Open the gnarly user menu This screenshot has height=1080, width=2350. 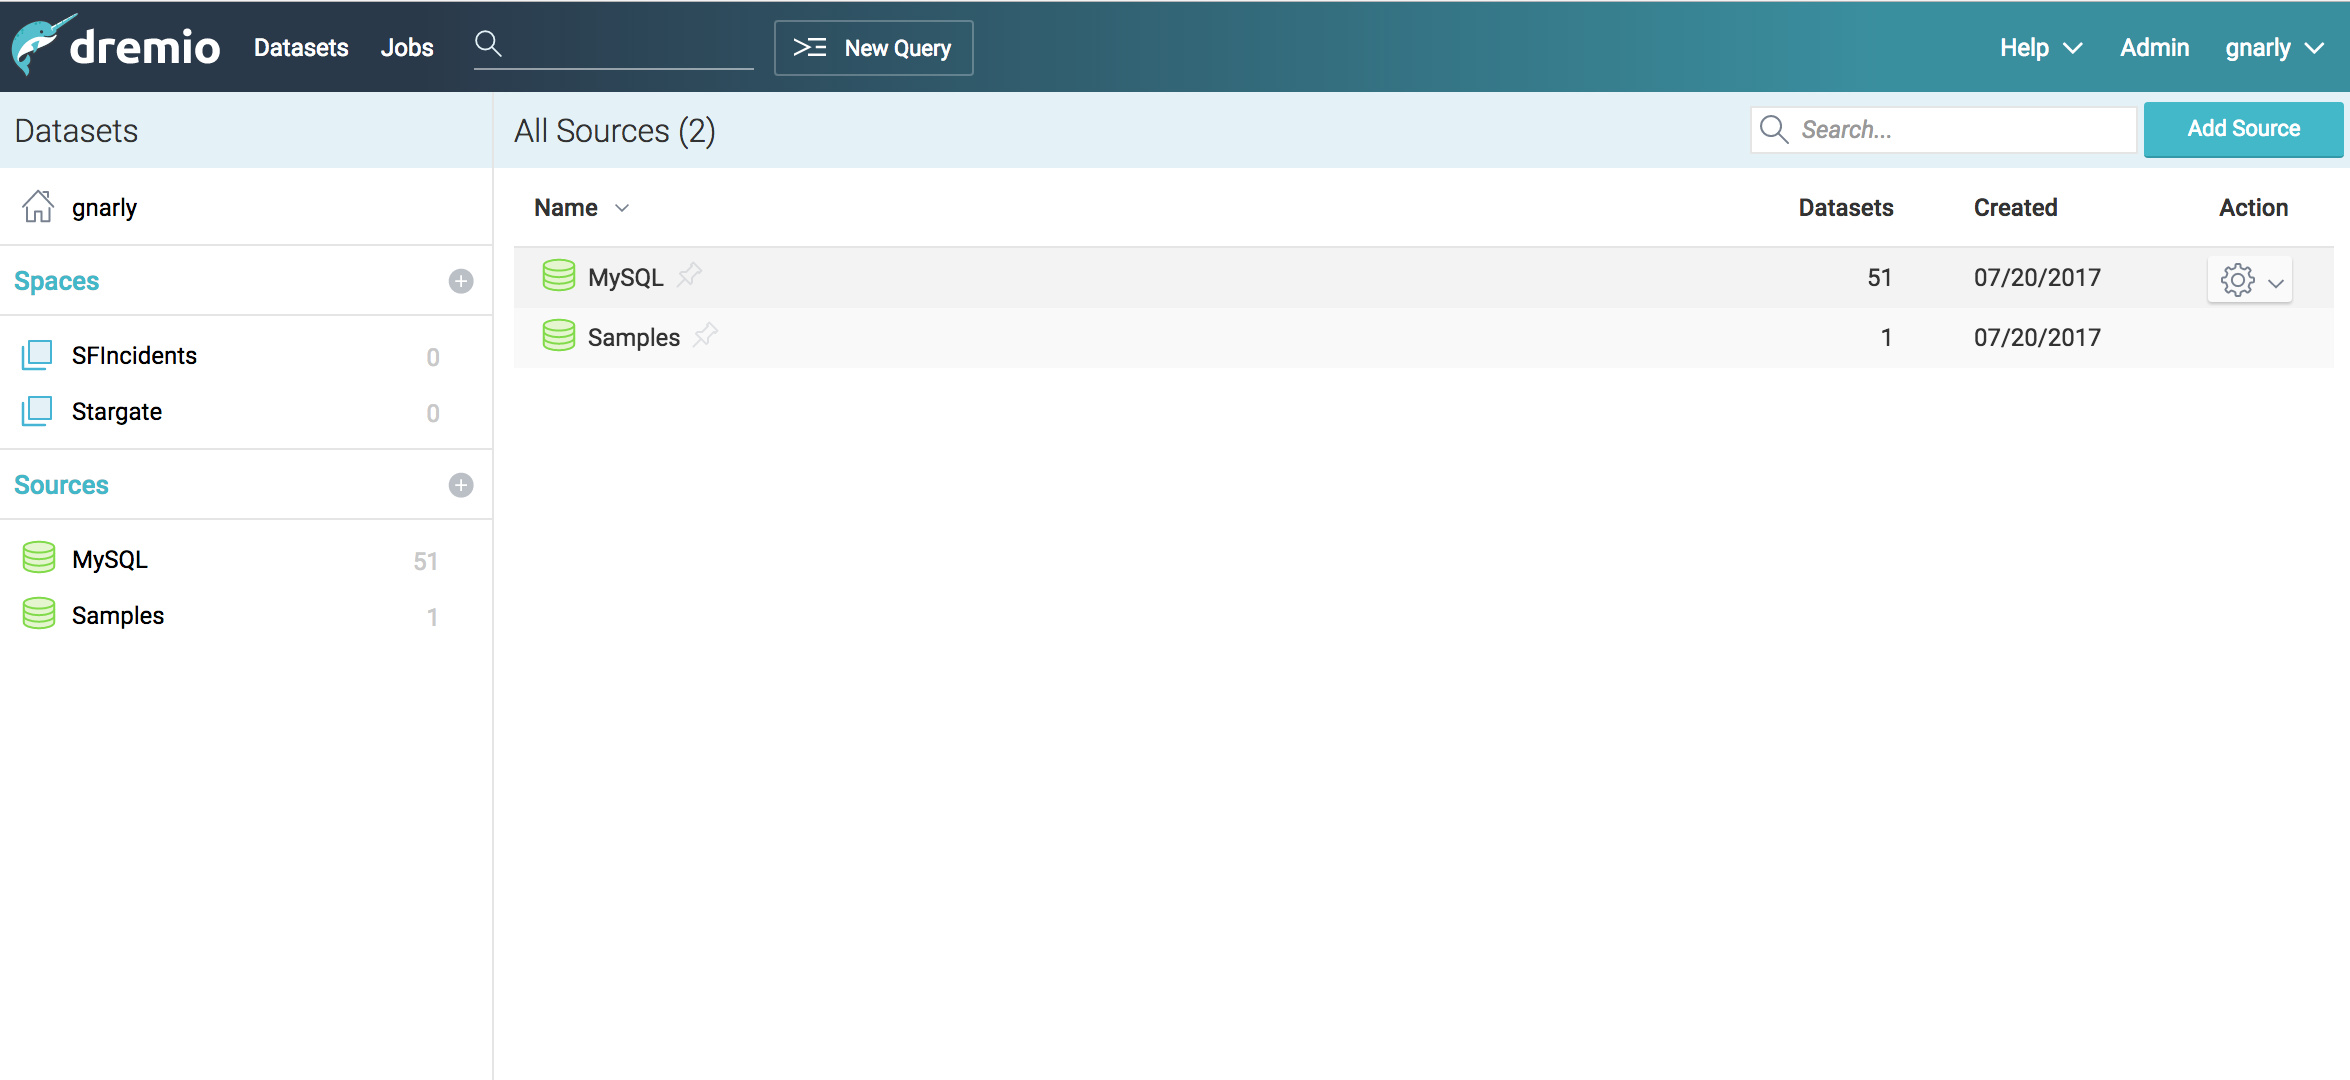(2275, 47)
